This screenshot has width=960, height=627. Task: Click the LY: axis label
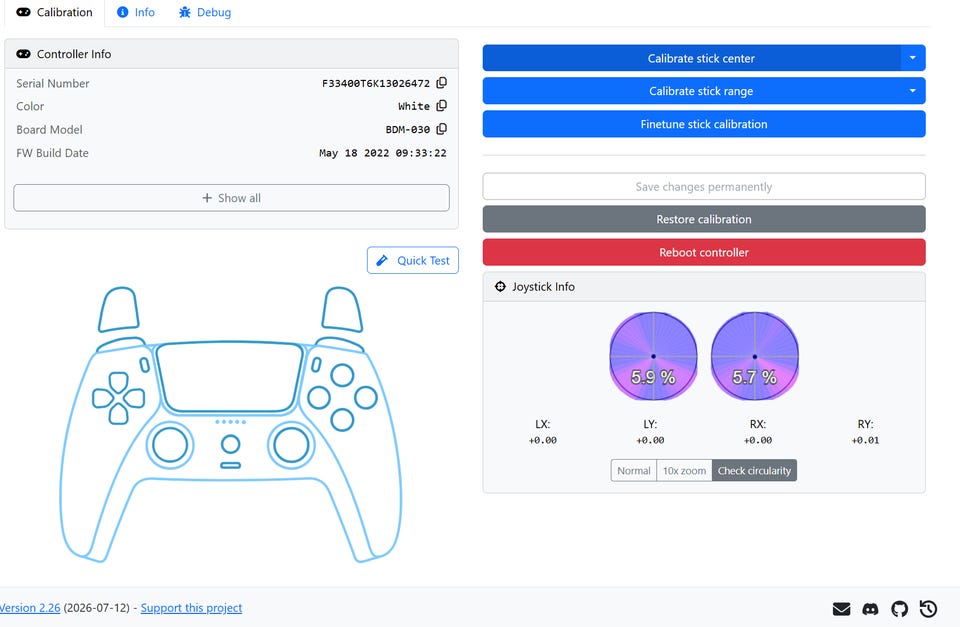click(650, 424)
